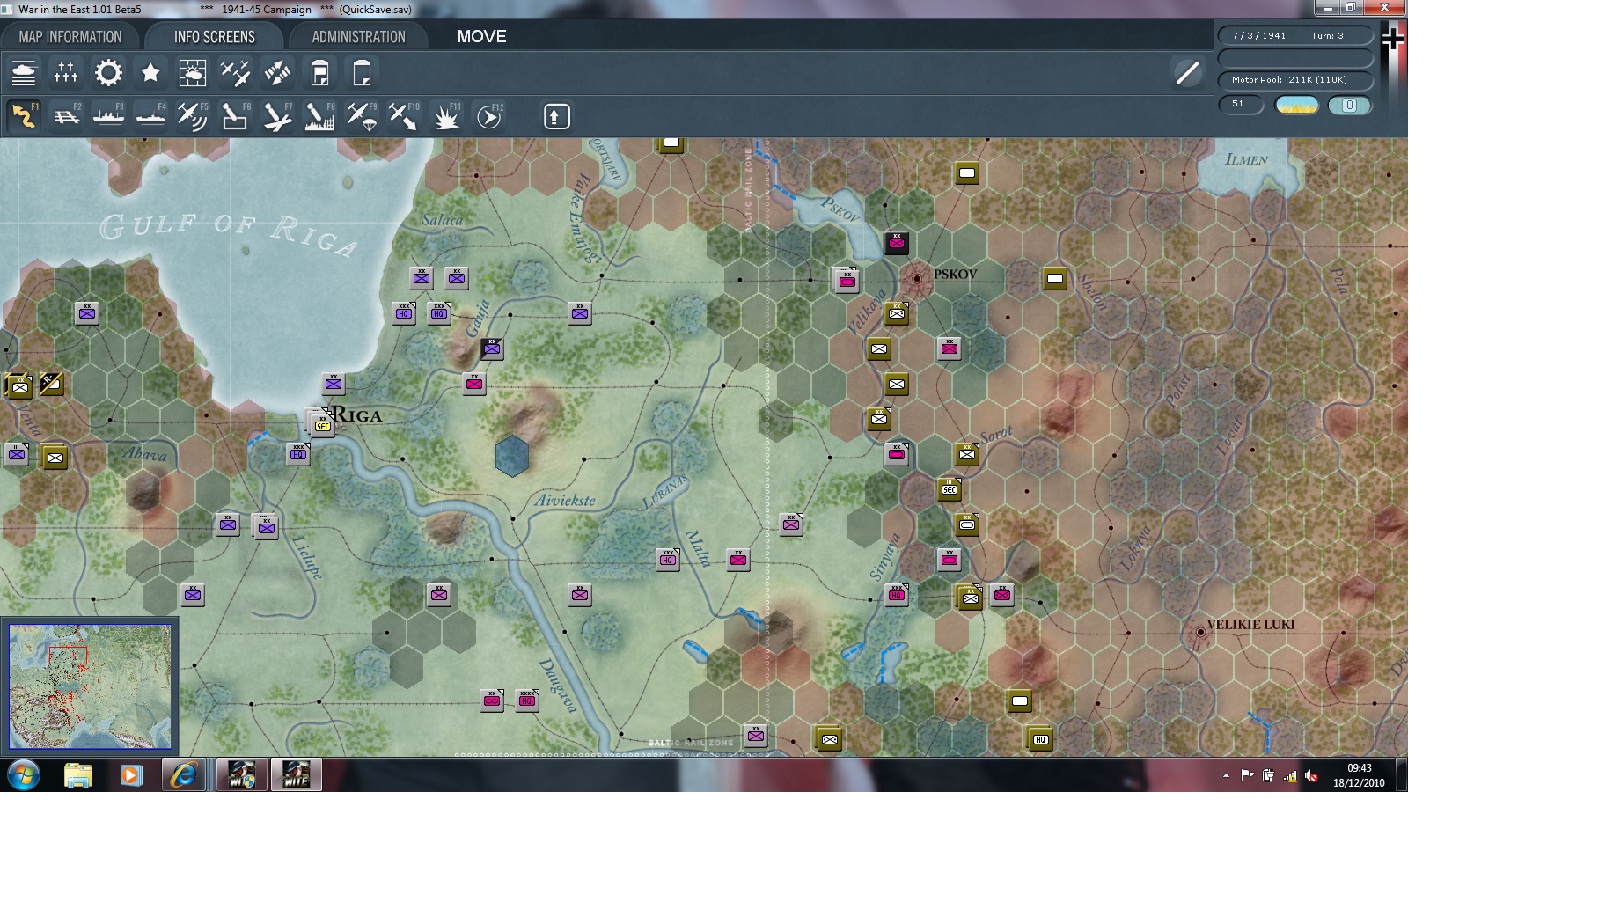Click the up-arrow toolbar button
Screen dimensions: 1600x900
click(x=556, y=116)
